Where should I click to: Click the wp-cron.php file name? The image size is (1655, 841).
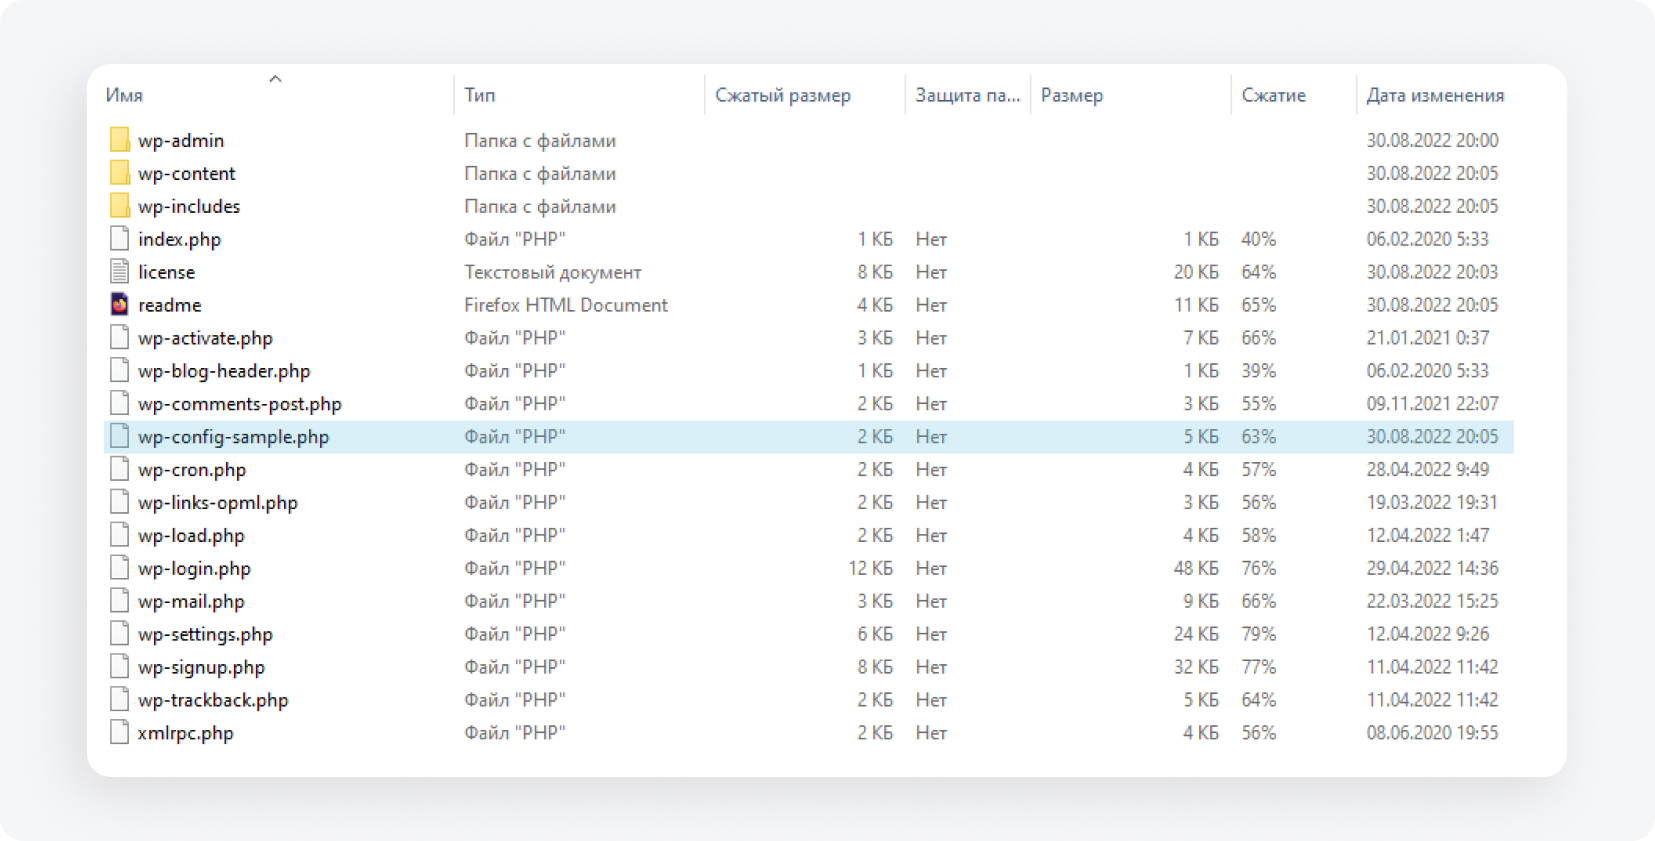192,470
